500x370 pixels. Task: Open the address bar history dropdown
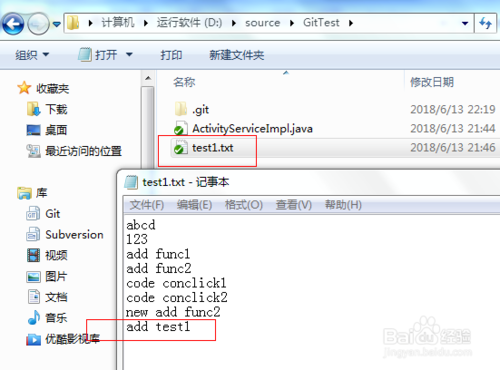pos(465,23)
